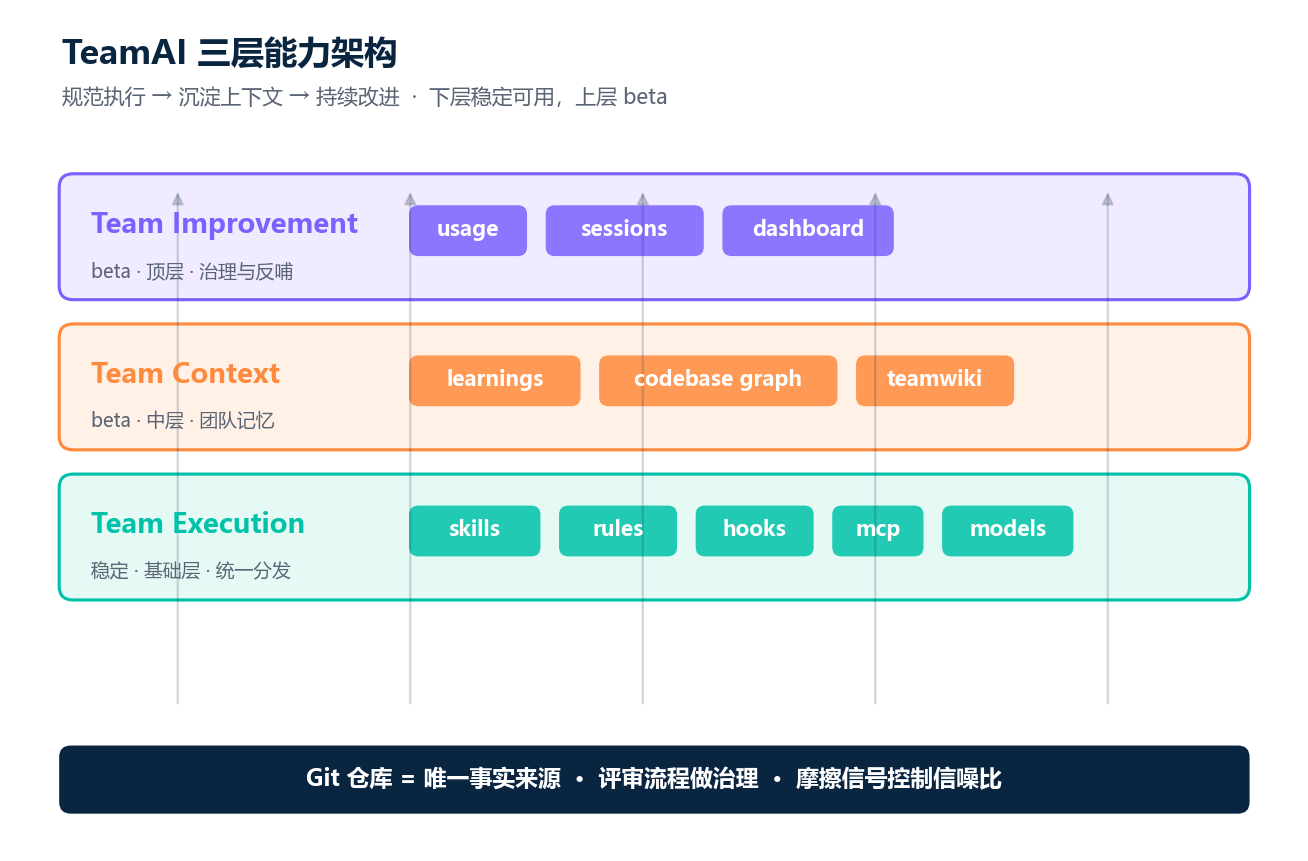Image resolution: width=1308 pixels, height=861 pixels.
Task: Select the sessions chip
Action: [624, 230]
